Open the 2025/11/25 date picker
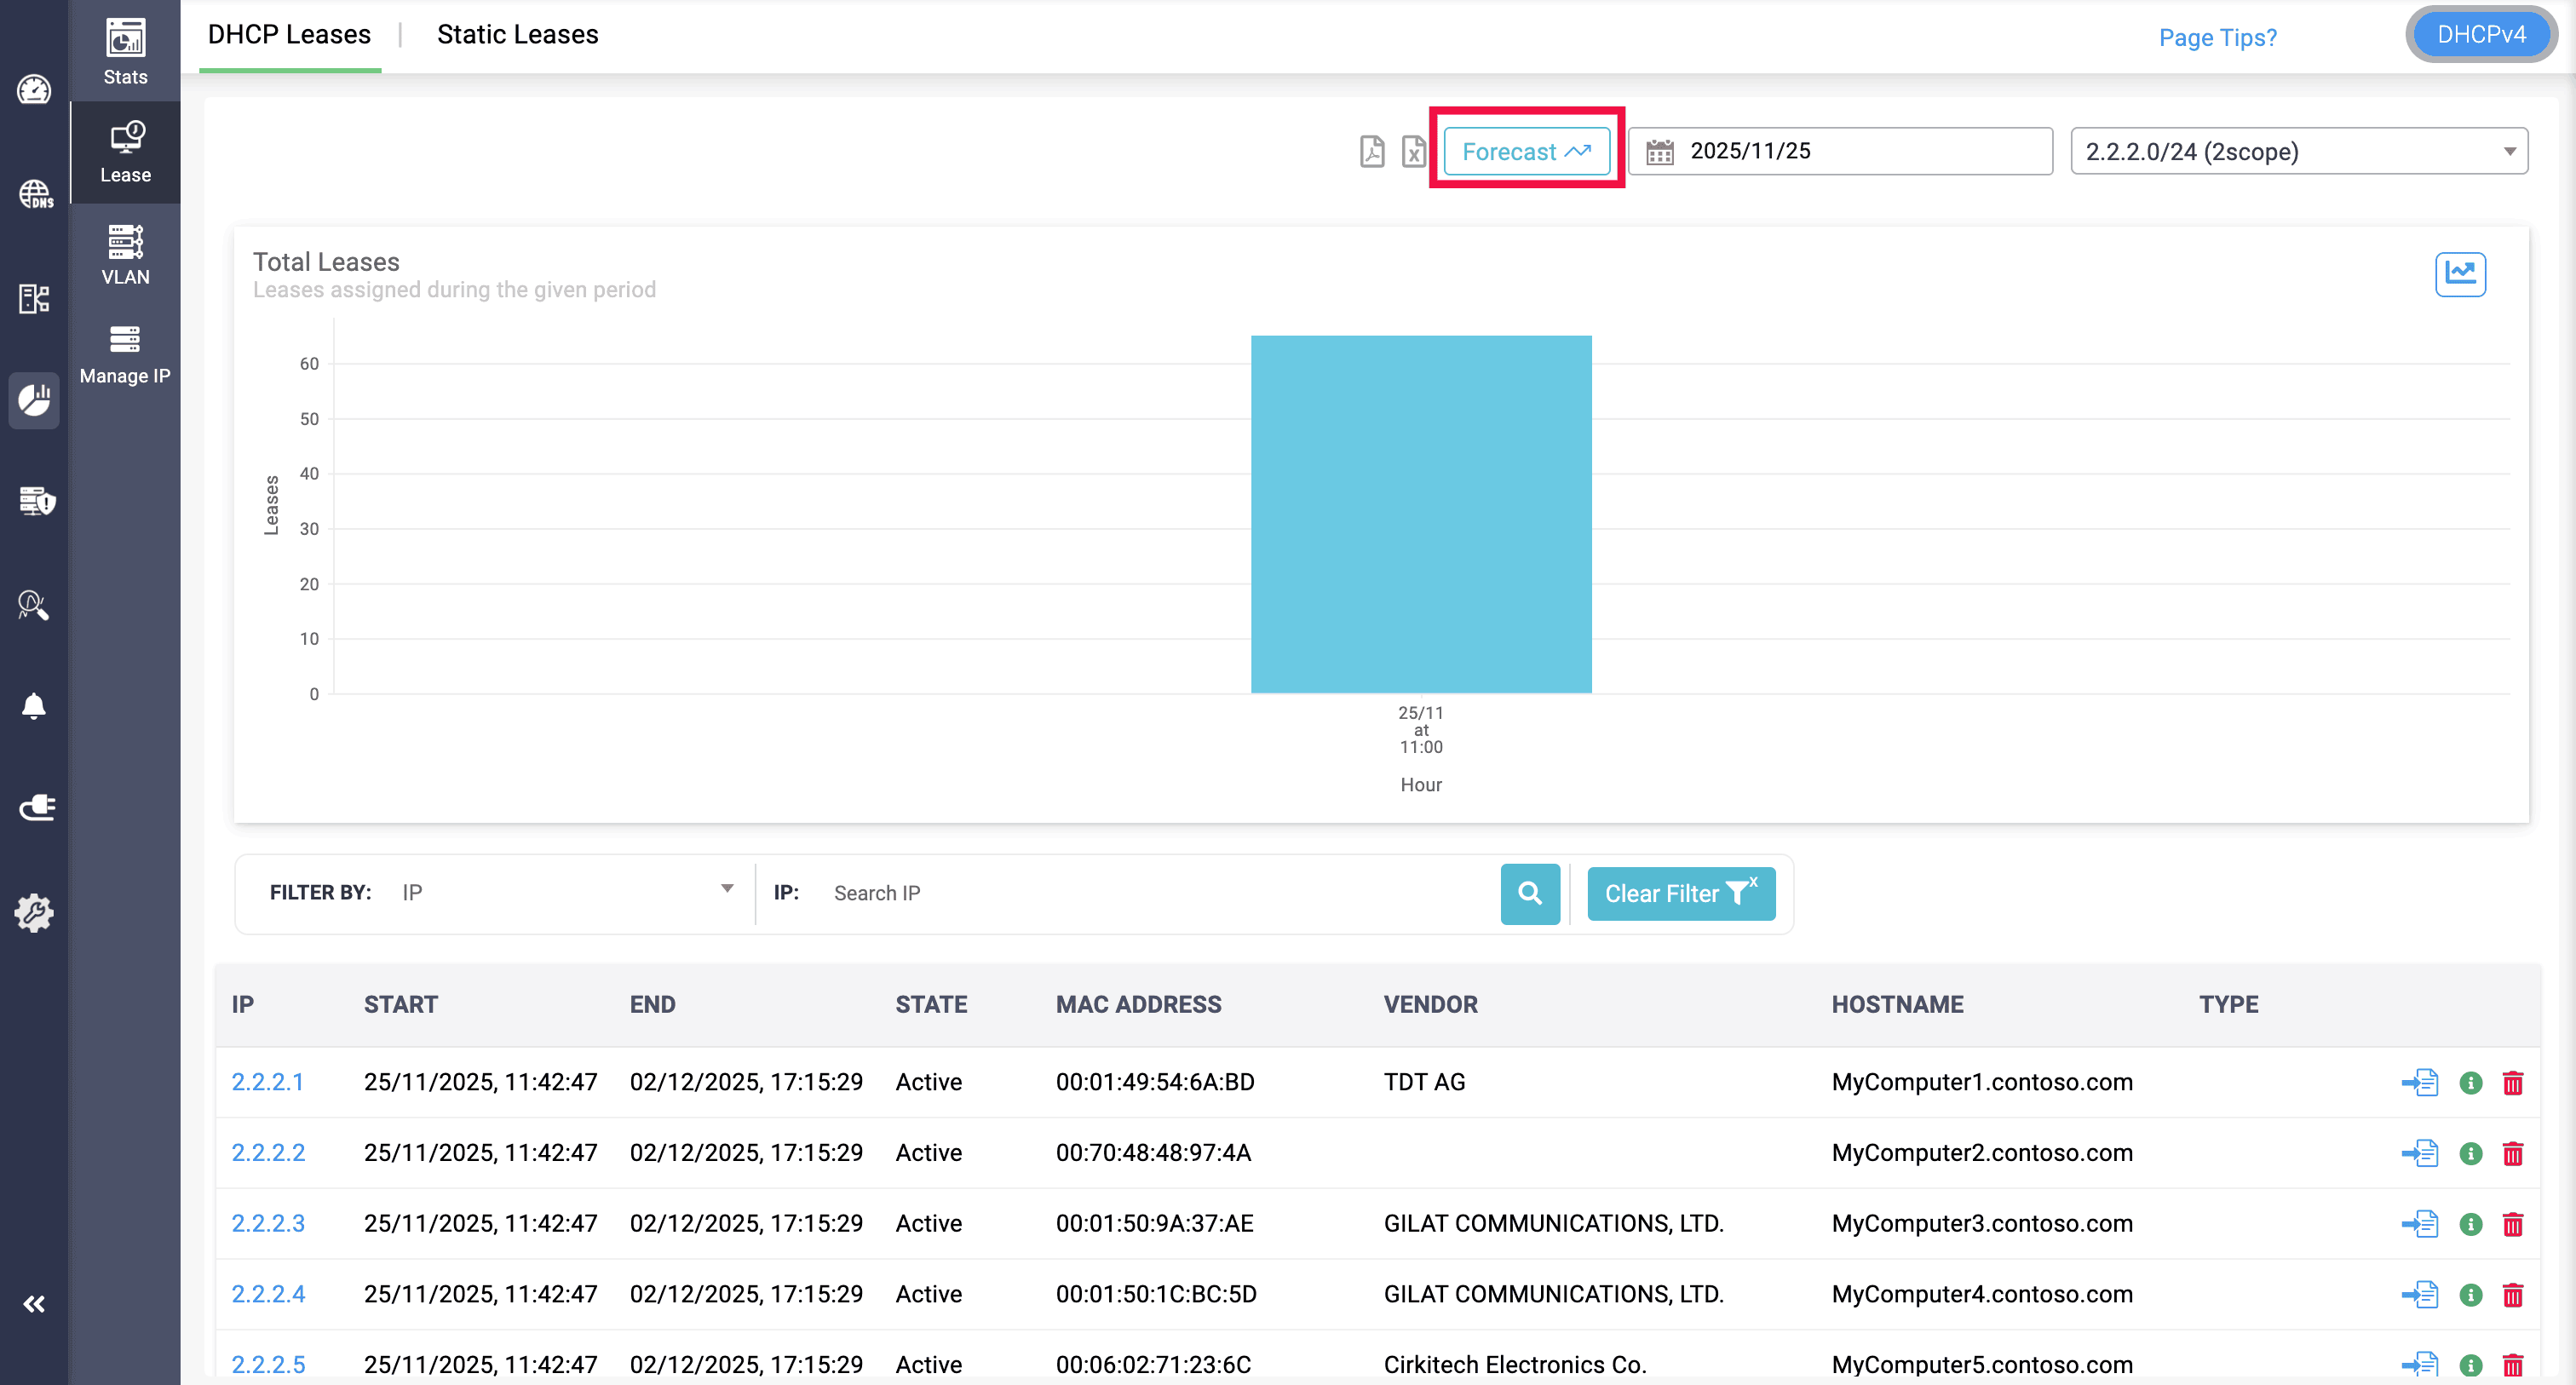 tap(1840, 150)
